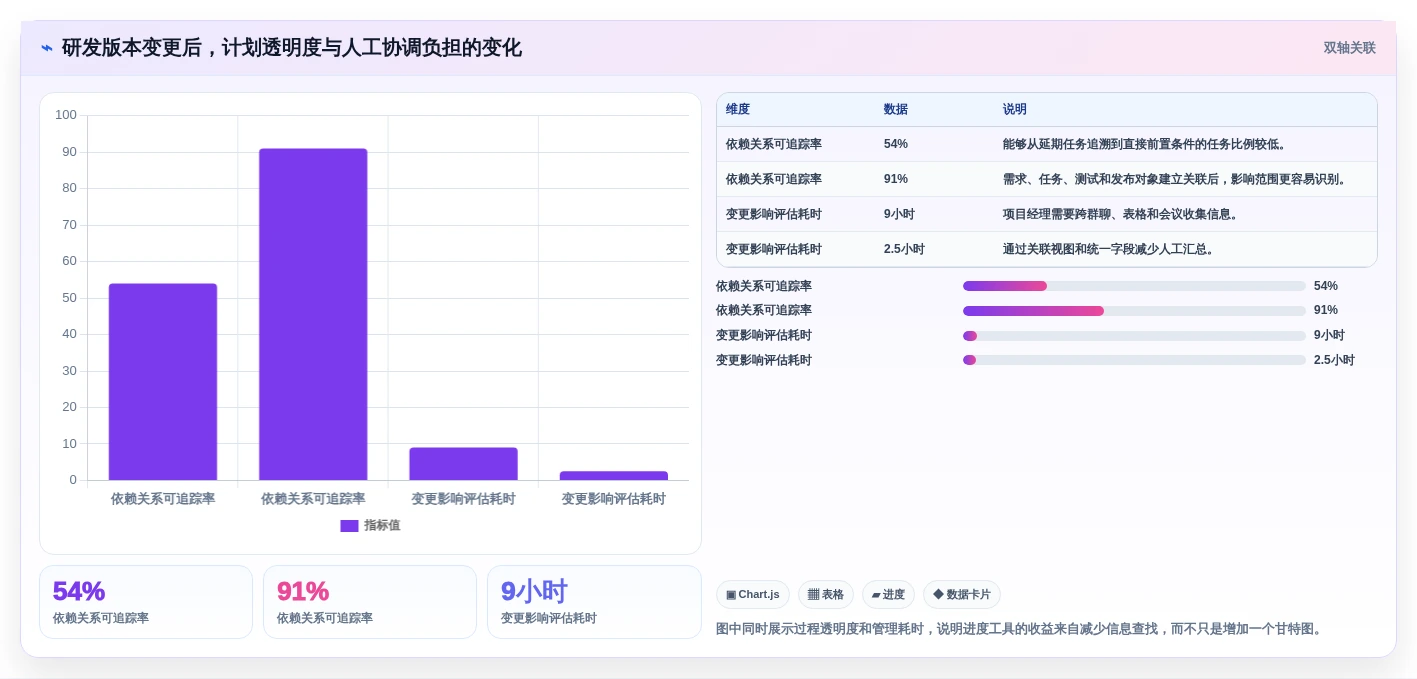This screenshot has width=1417, height=679.
Task: Click the Chart.js chip
Action: point(753,594)
